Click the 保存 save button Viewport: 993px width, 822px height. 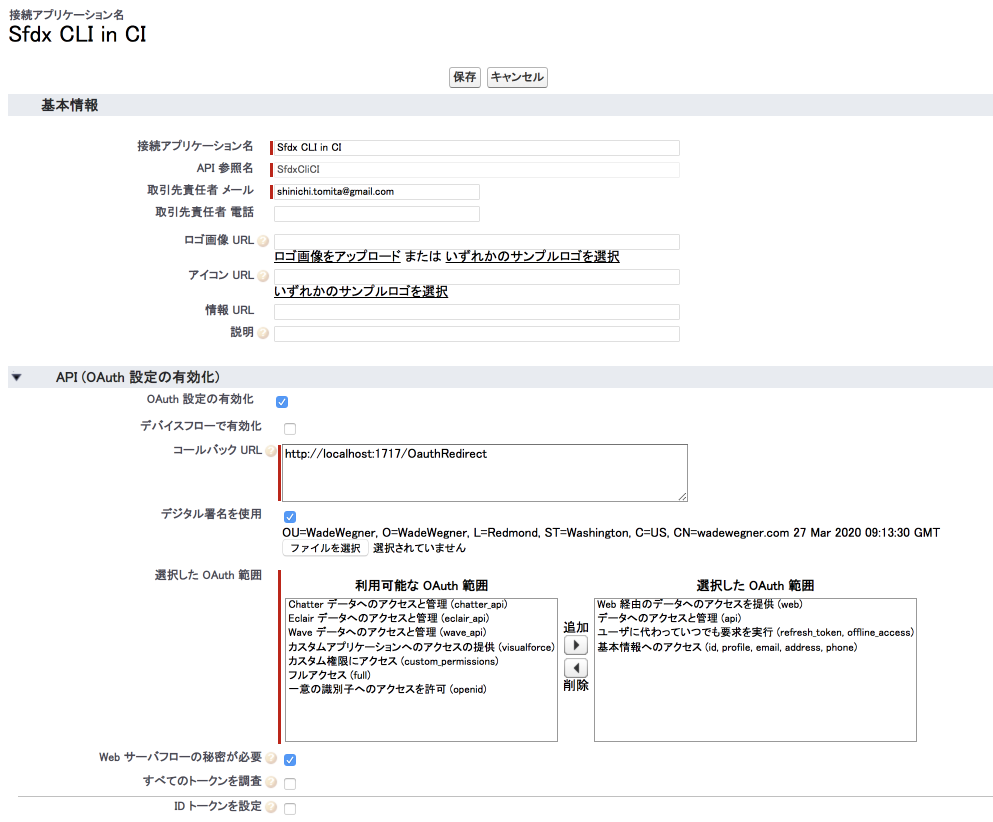(465, 77)
